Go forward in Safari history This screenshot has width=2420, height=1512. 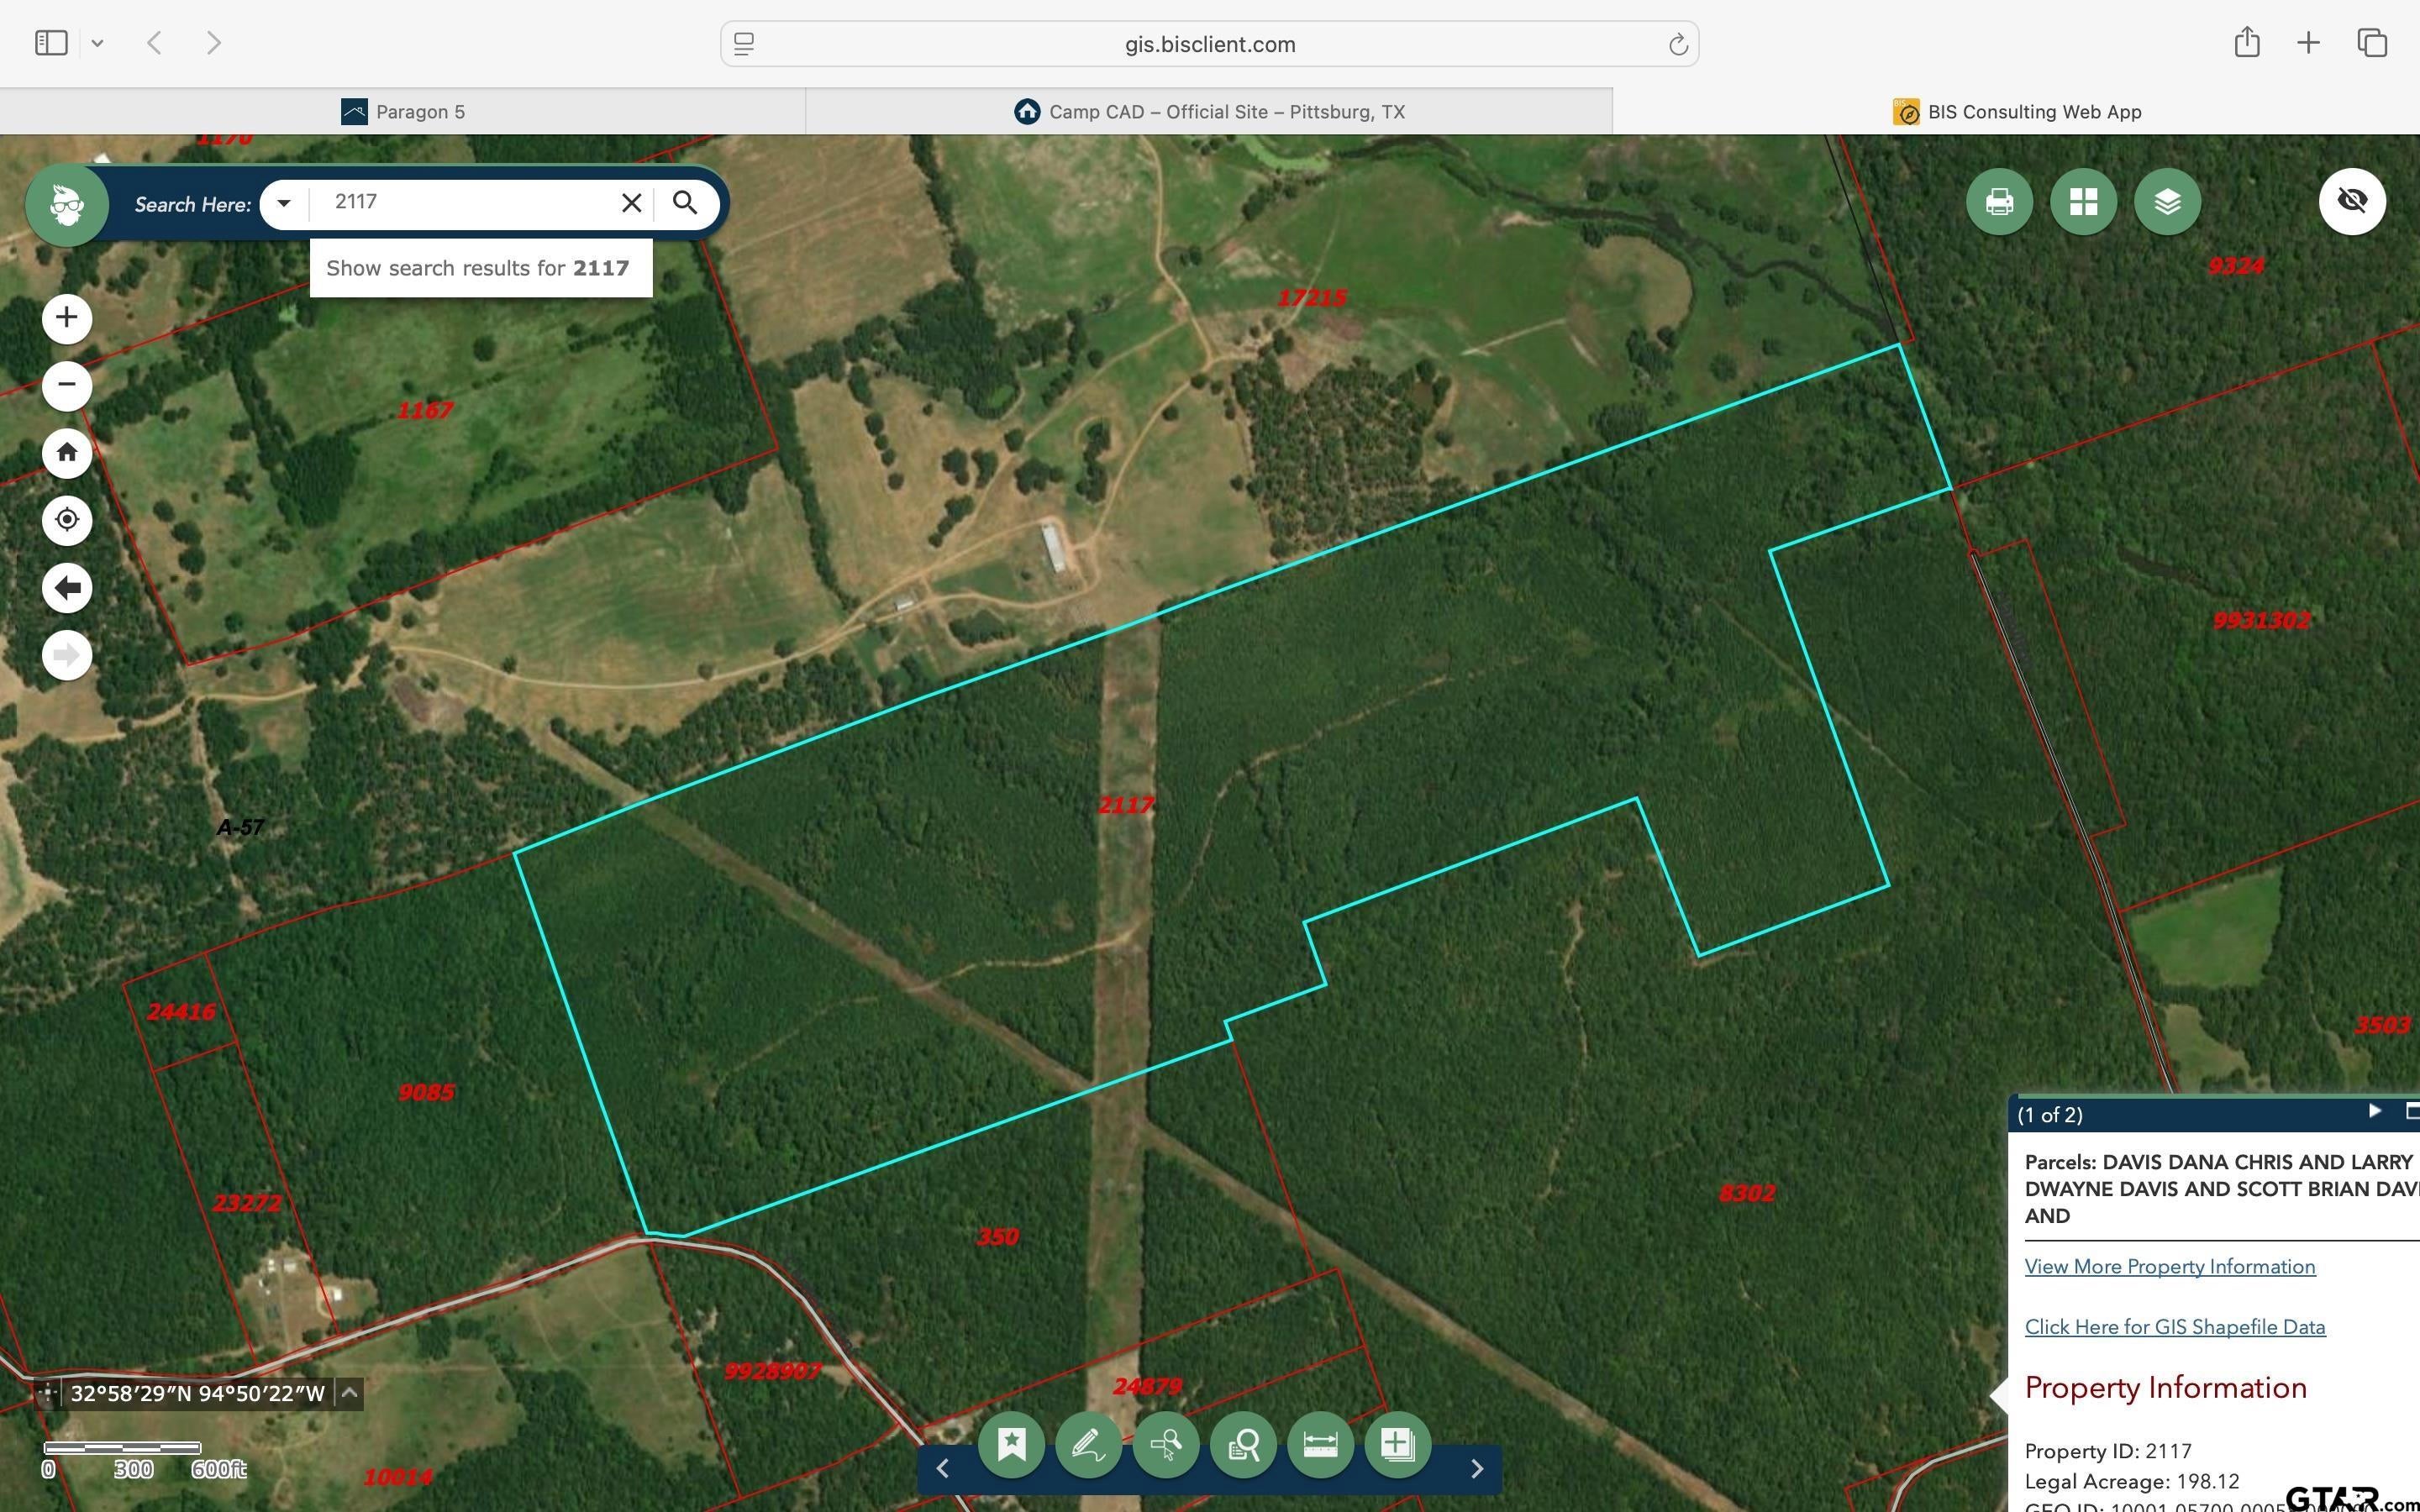pos(213,43)
